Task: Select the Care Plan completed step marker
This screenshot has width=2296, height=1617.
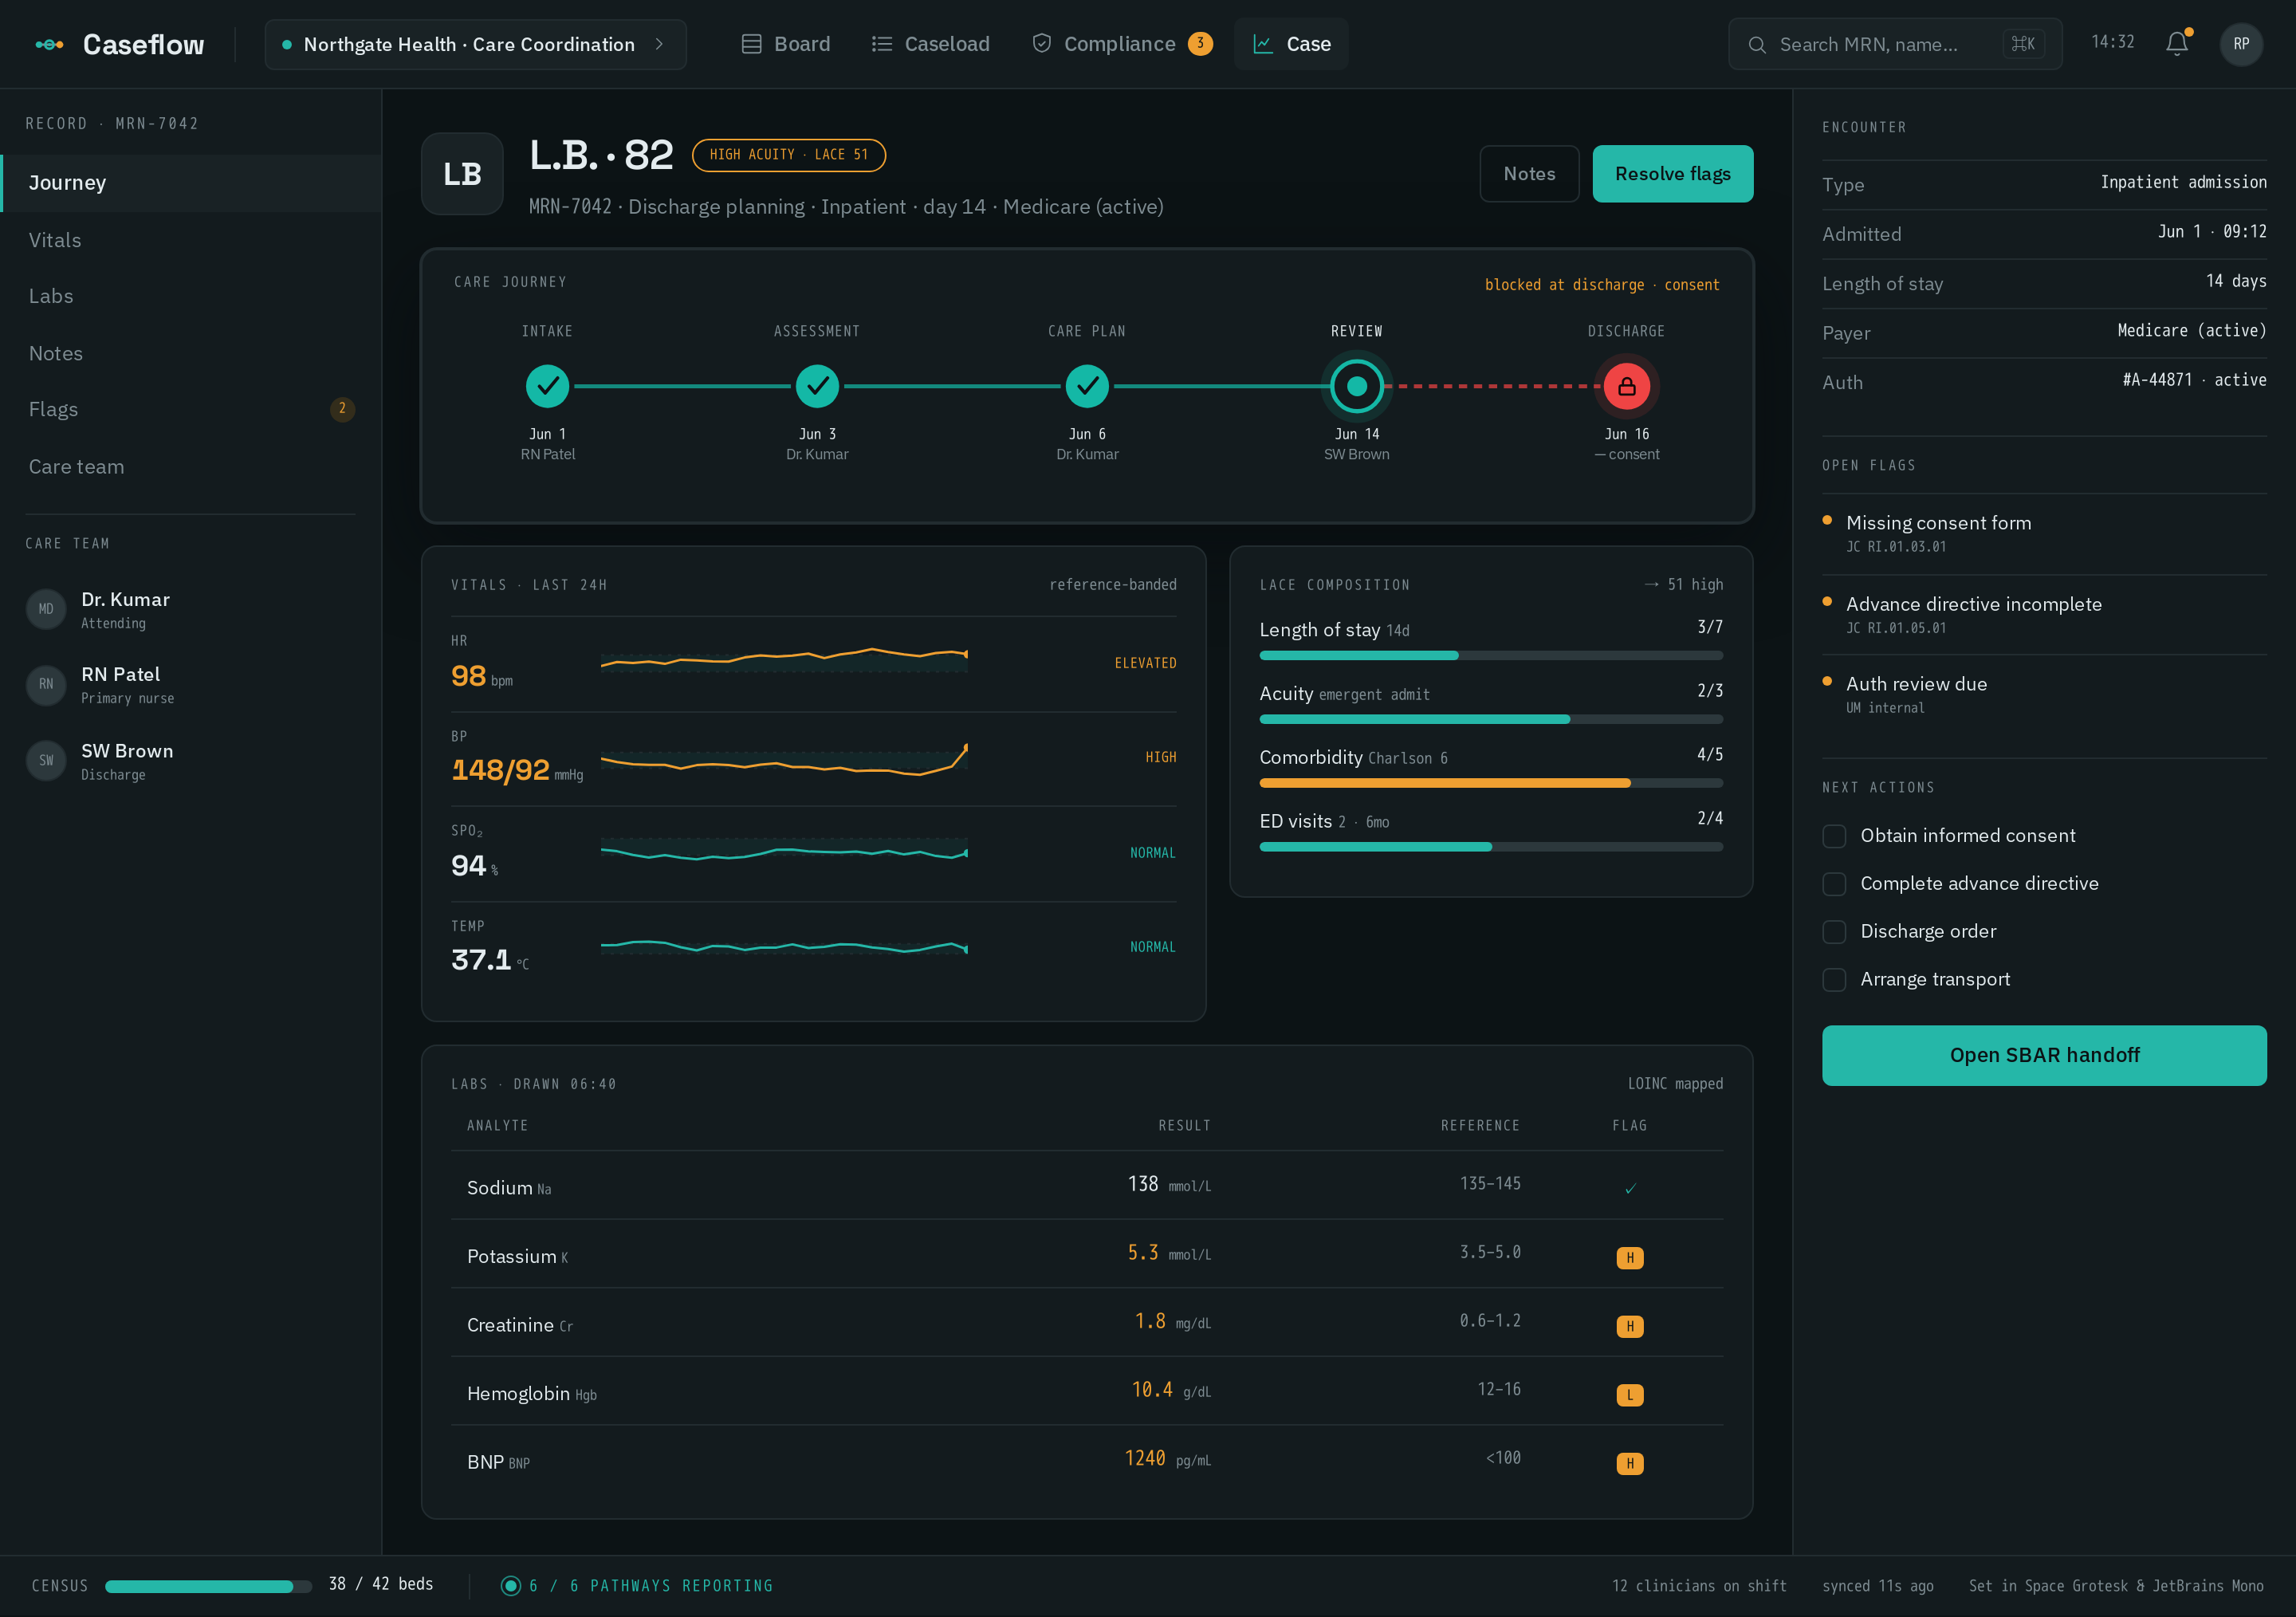Action: pos(1087,386)
